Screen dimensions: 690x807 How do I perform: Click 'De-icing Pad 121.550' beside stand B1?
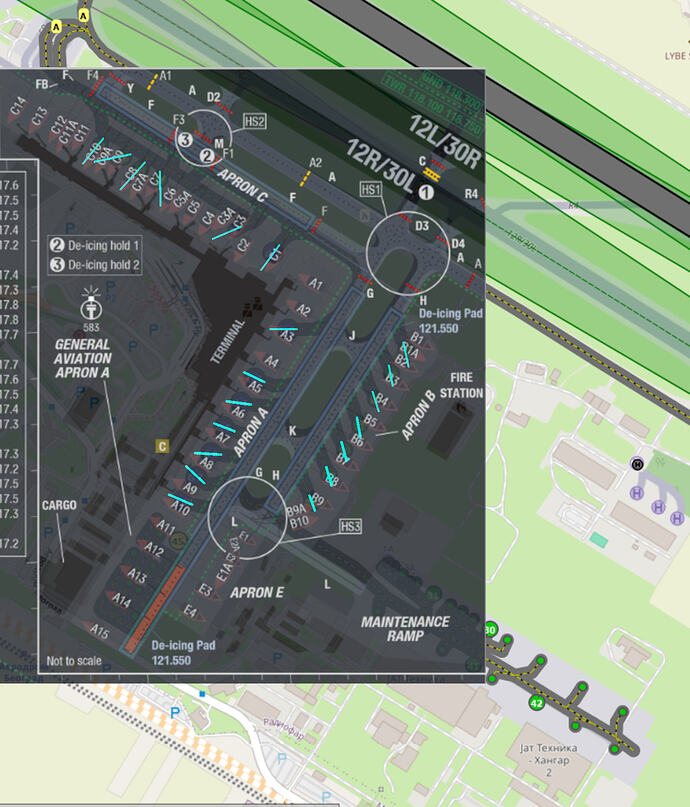pos(451,321)
